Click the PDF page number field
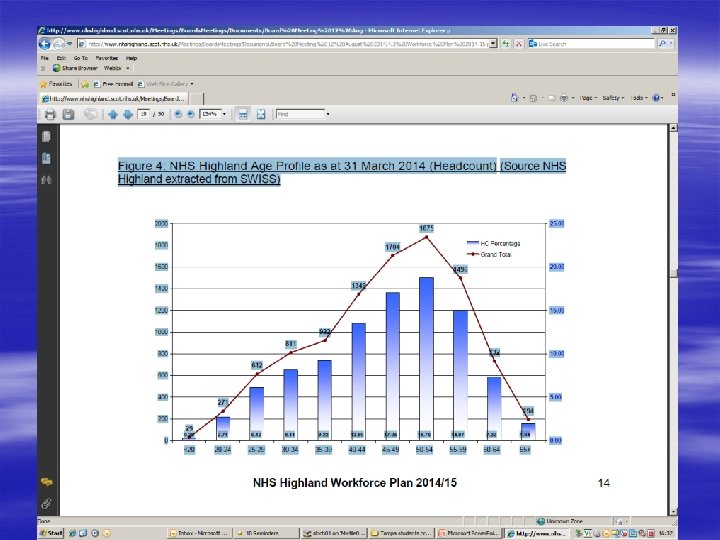Screen dimensions: 720x540 point(144,114)
